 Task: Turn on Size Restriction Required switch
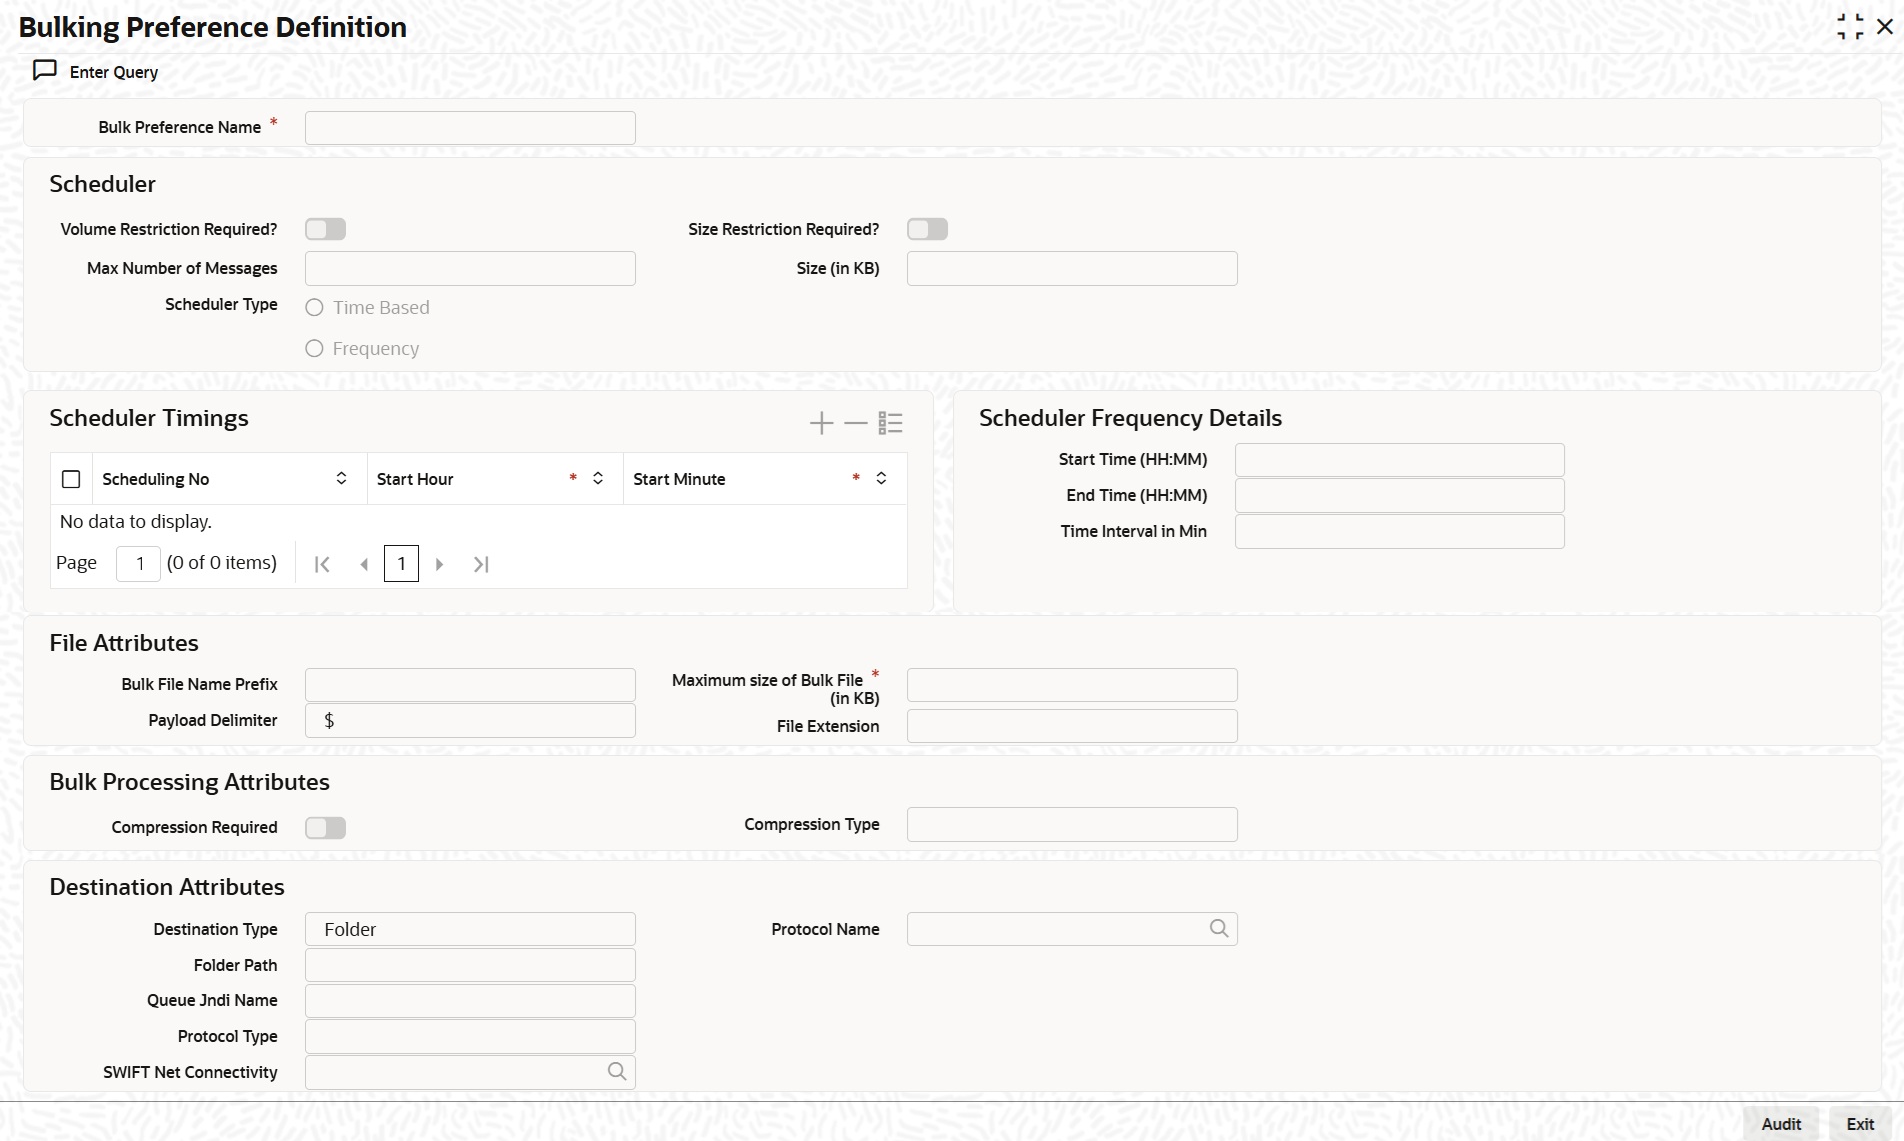[x=927, y=229]
